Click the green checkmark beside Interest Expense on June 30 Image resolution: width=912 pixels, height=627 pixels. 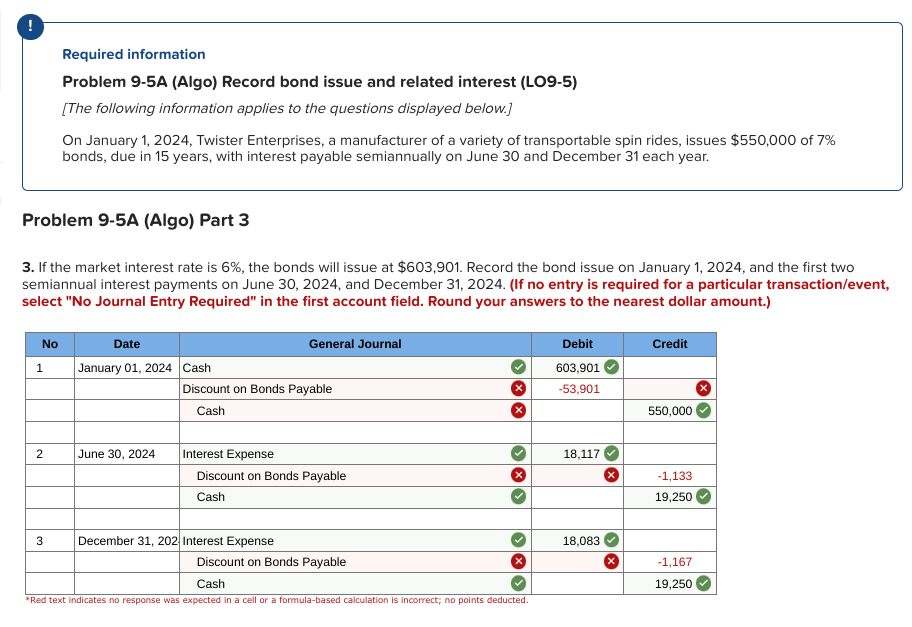coord(518,453)
